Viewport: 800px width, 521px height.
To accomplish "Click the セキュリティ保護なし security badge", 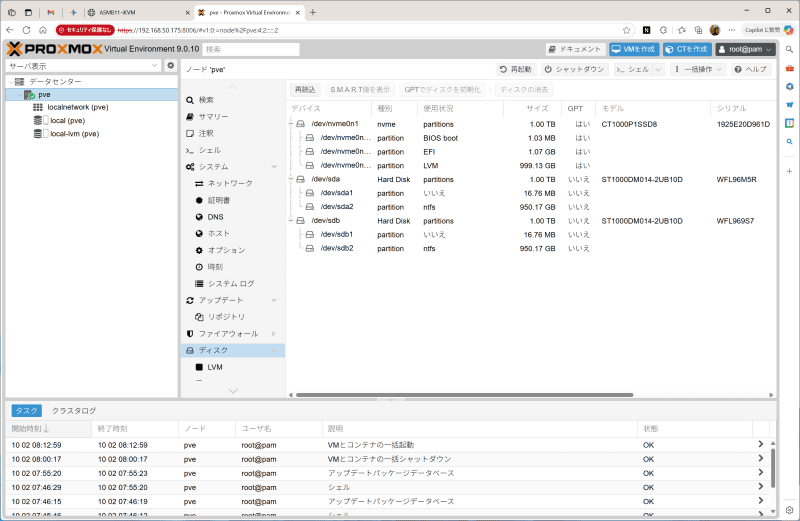I will 85,30.
